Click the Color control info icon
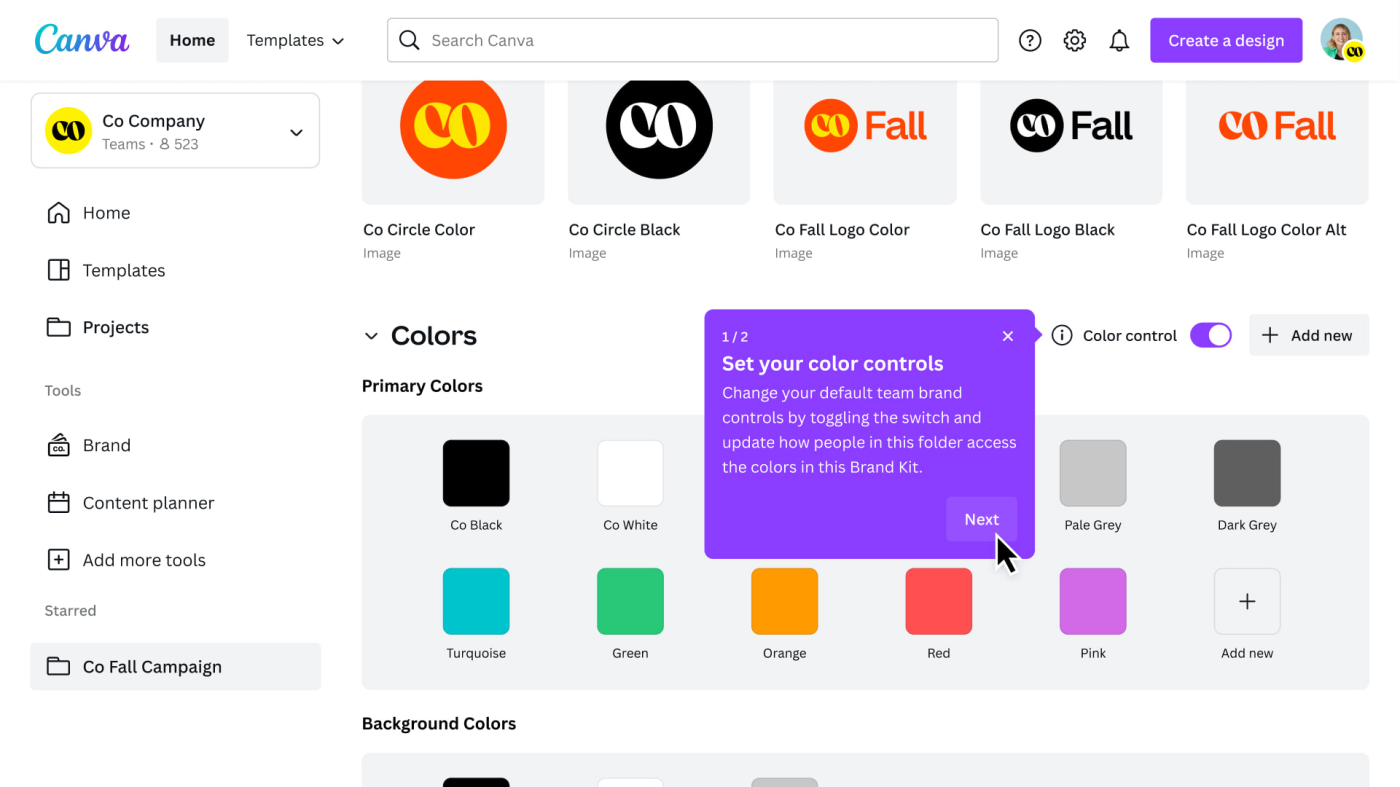This screenshot has width=1400, height=787. [x=1062, y=336]
